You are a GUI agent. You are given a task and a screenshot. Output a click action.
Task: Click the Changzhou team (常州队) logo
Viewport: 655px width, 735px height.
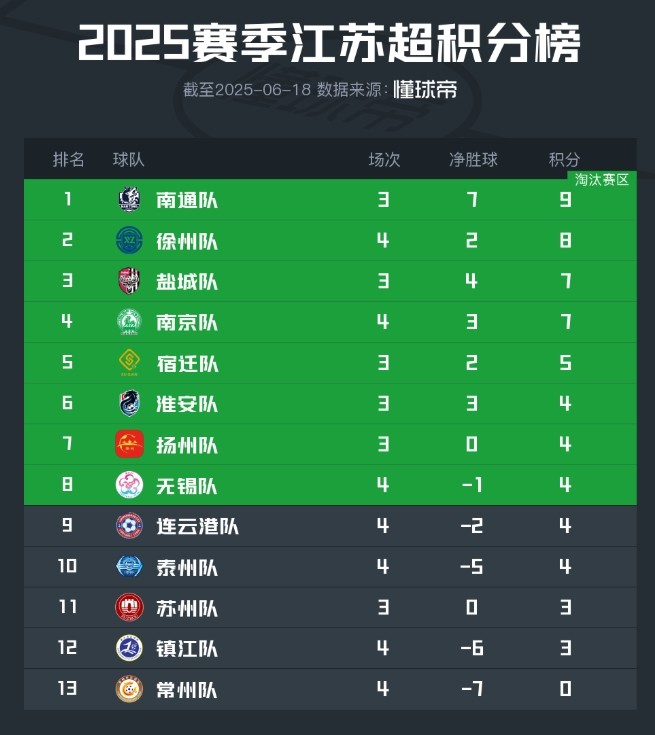(x=129, y=689)
